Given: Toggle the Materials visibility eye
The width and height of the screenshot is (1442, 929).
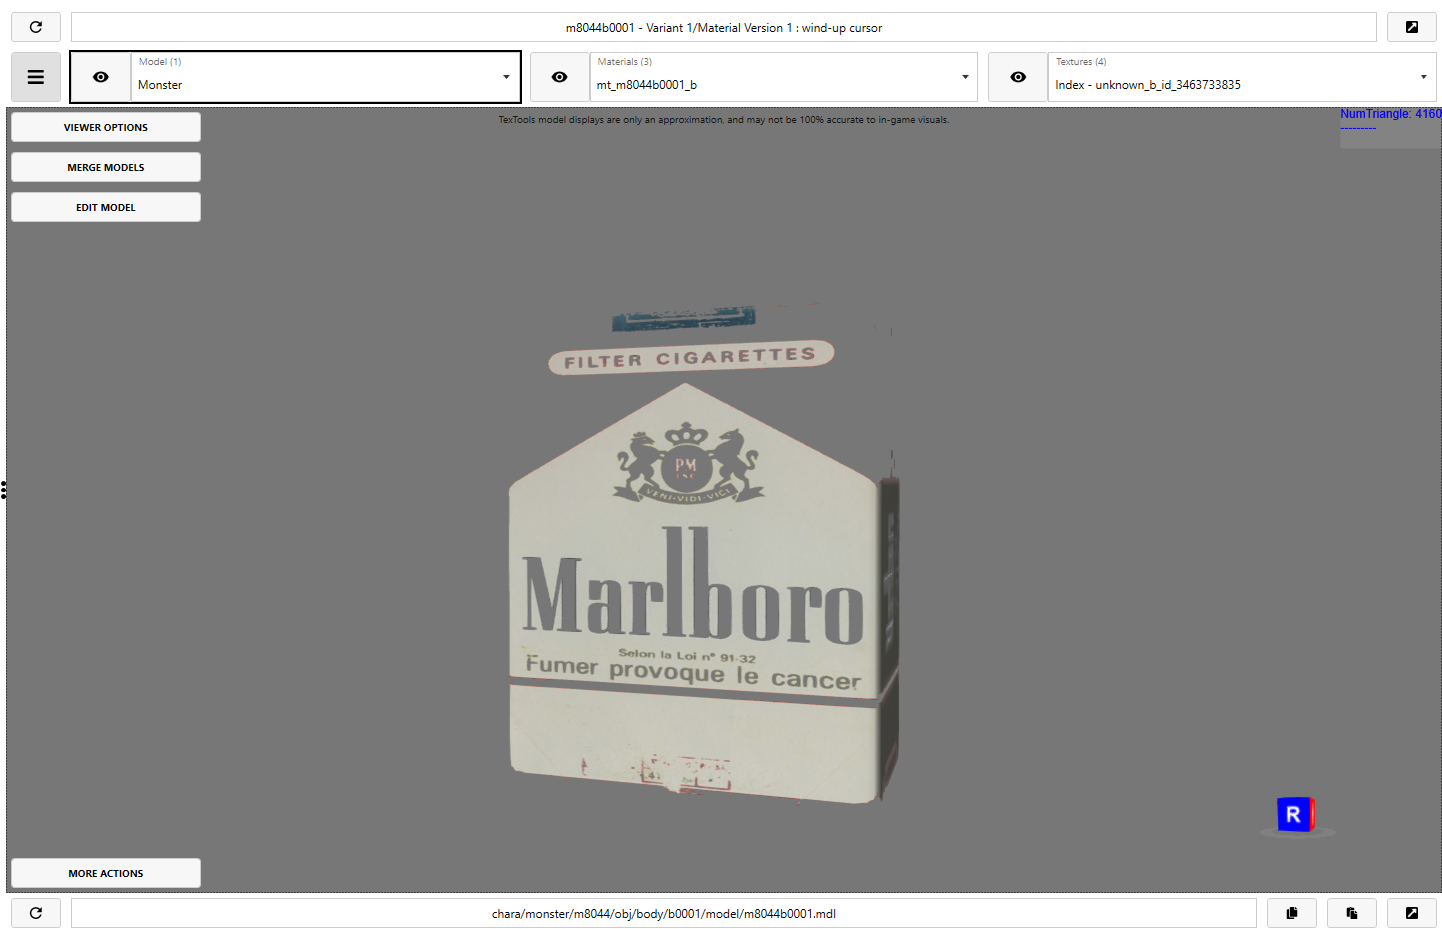Looking at the screenshot, I should [559, 77].
